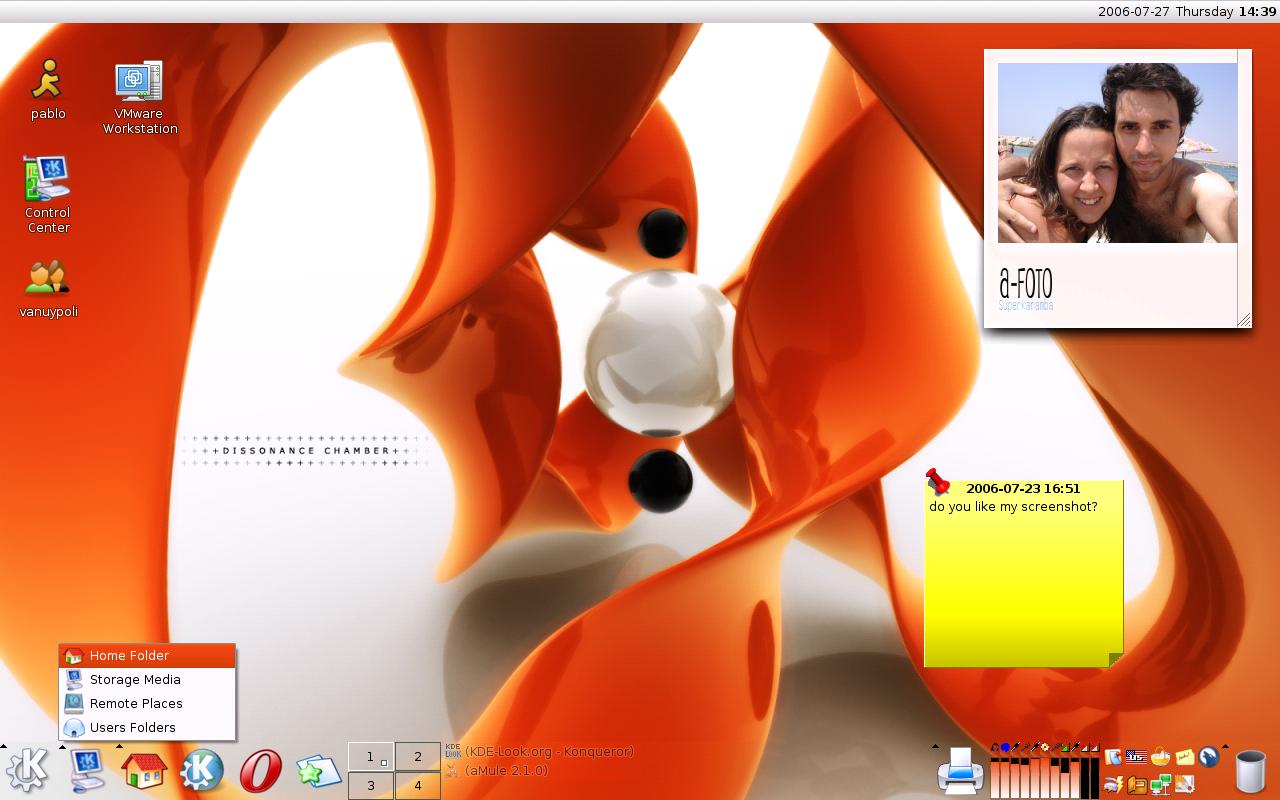
Task: Adjust the blue circle channel mixer slider
Action: (x=1005, y=777)
